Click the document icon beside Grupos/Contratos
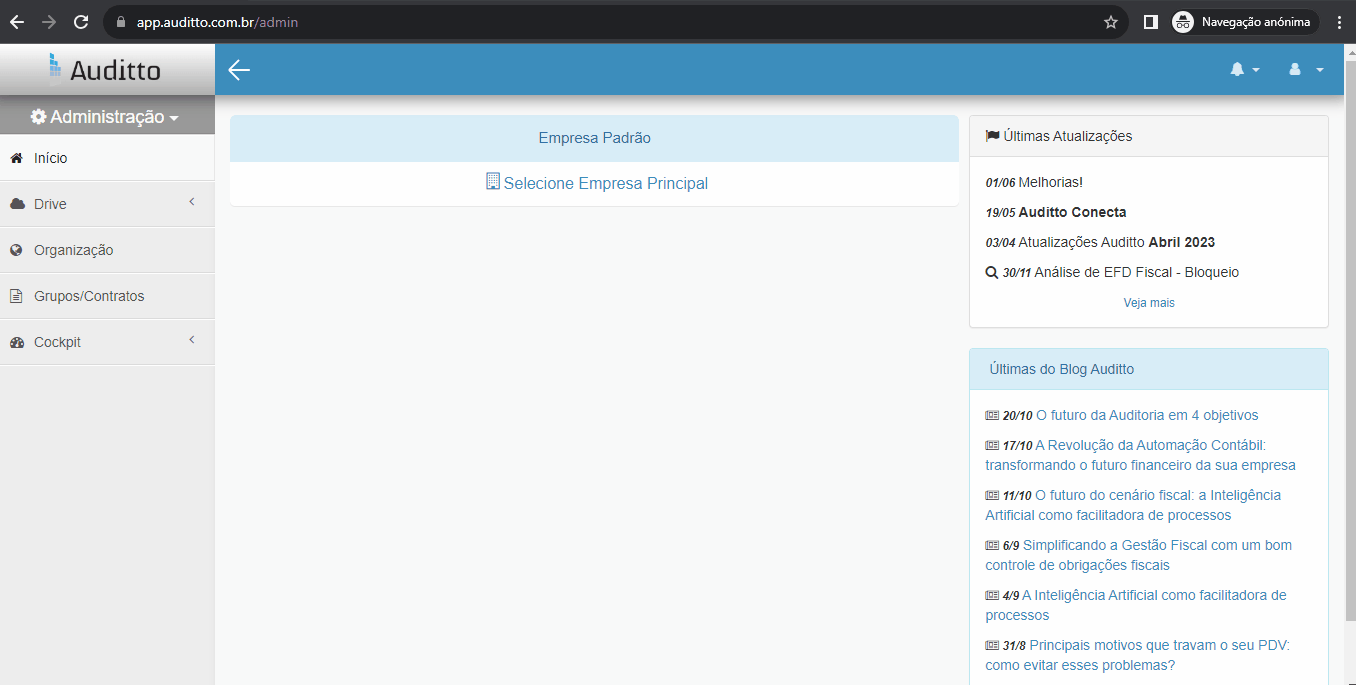This screenshot has height=685, width=1356. pyautogui.click(x=16, y=296)
